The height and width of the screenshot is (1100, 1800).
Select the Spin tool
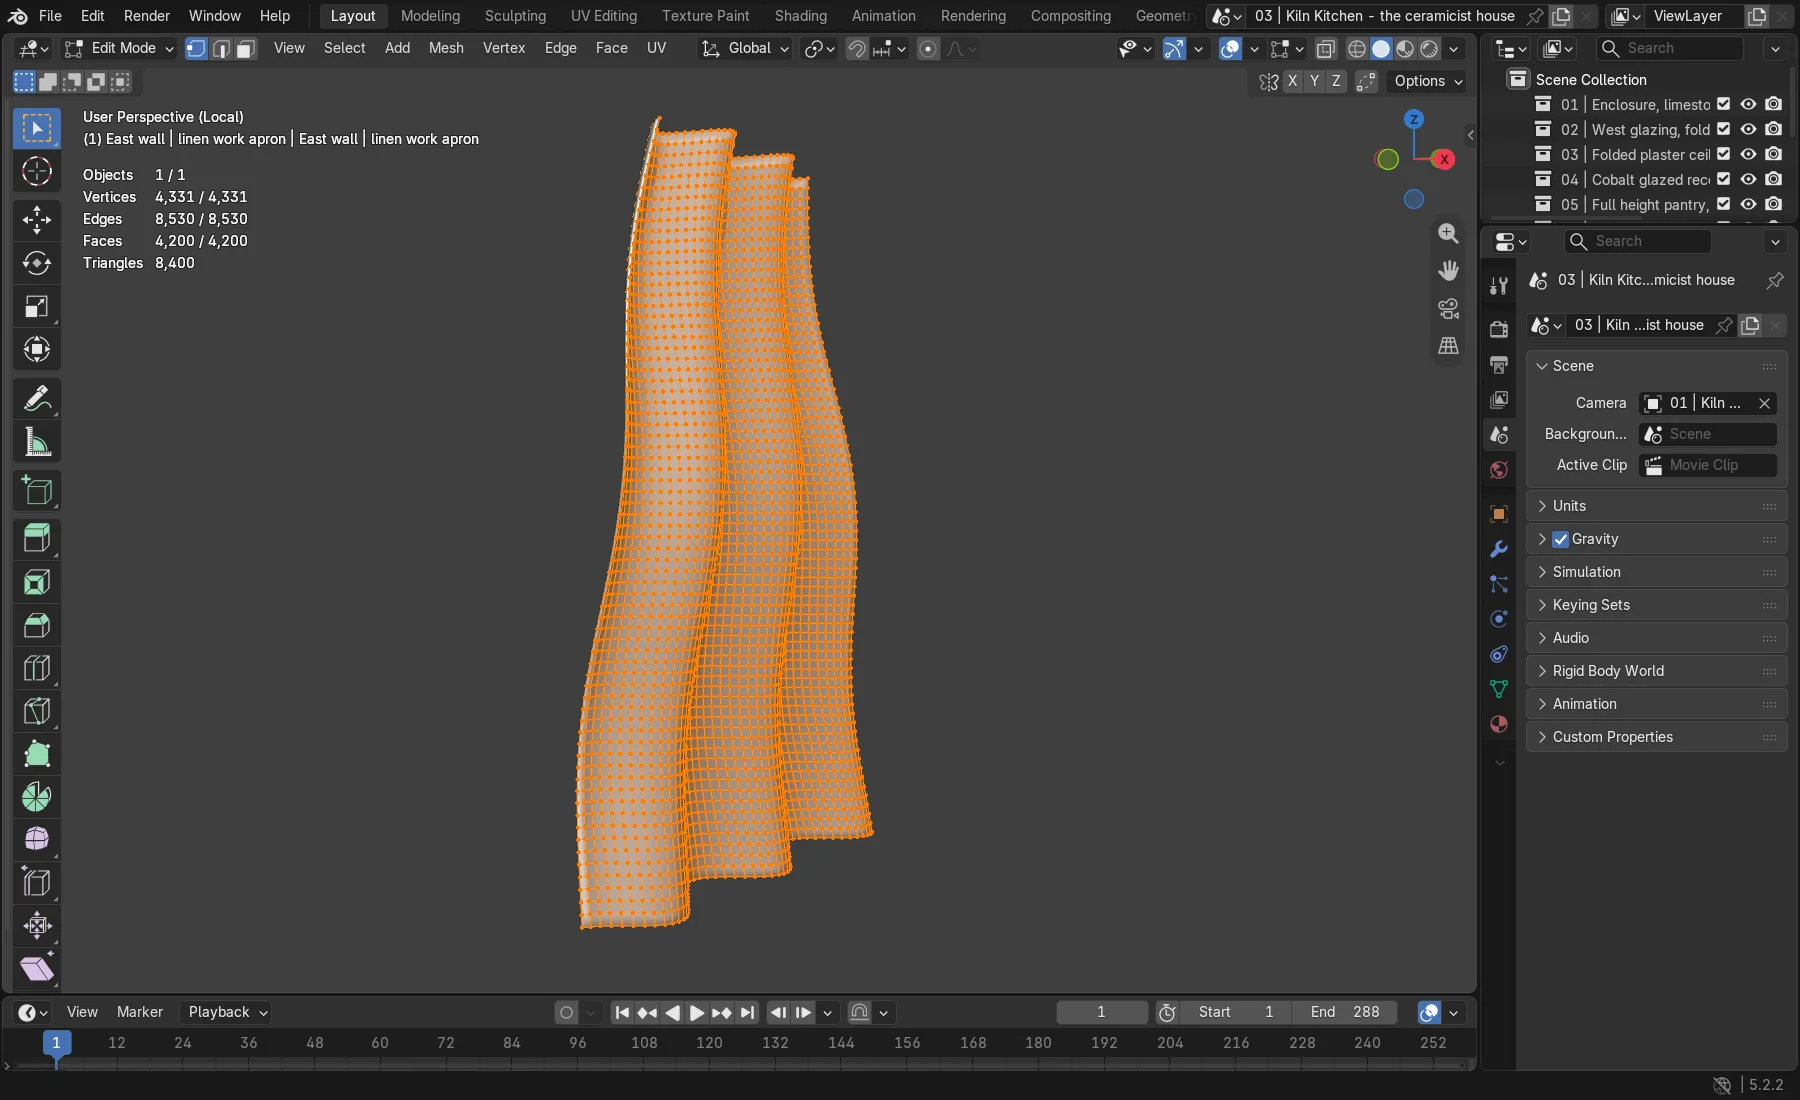point(37,797)
